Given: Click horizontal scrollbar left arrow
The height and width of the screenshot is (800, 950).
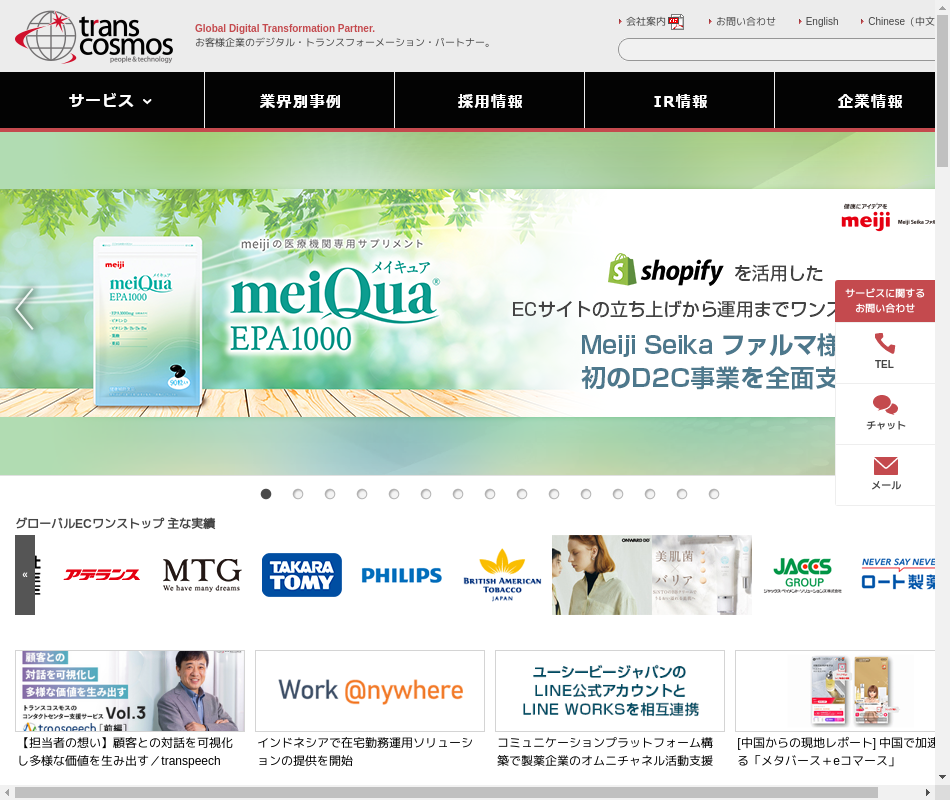Looking at the screenshot, I should pos(7,793).
